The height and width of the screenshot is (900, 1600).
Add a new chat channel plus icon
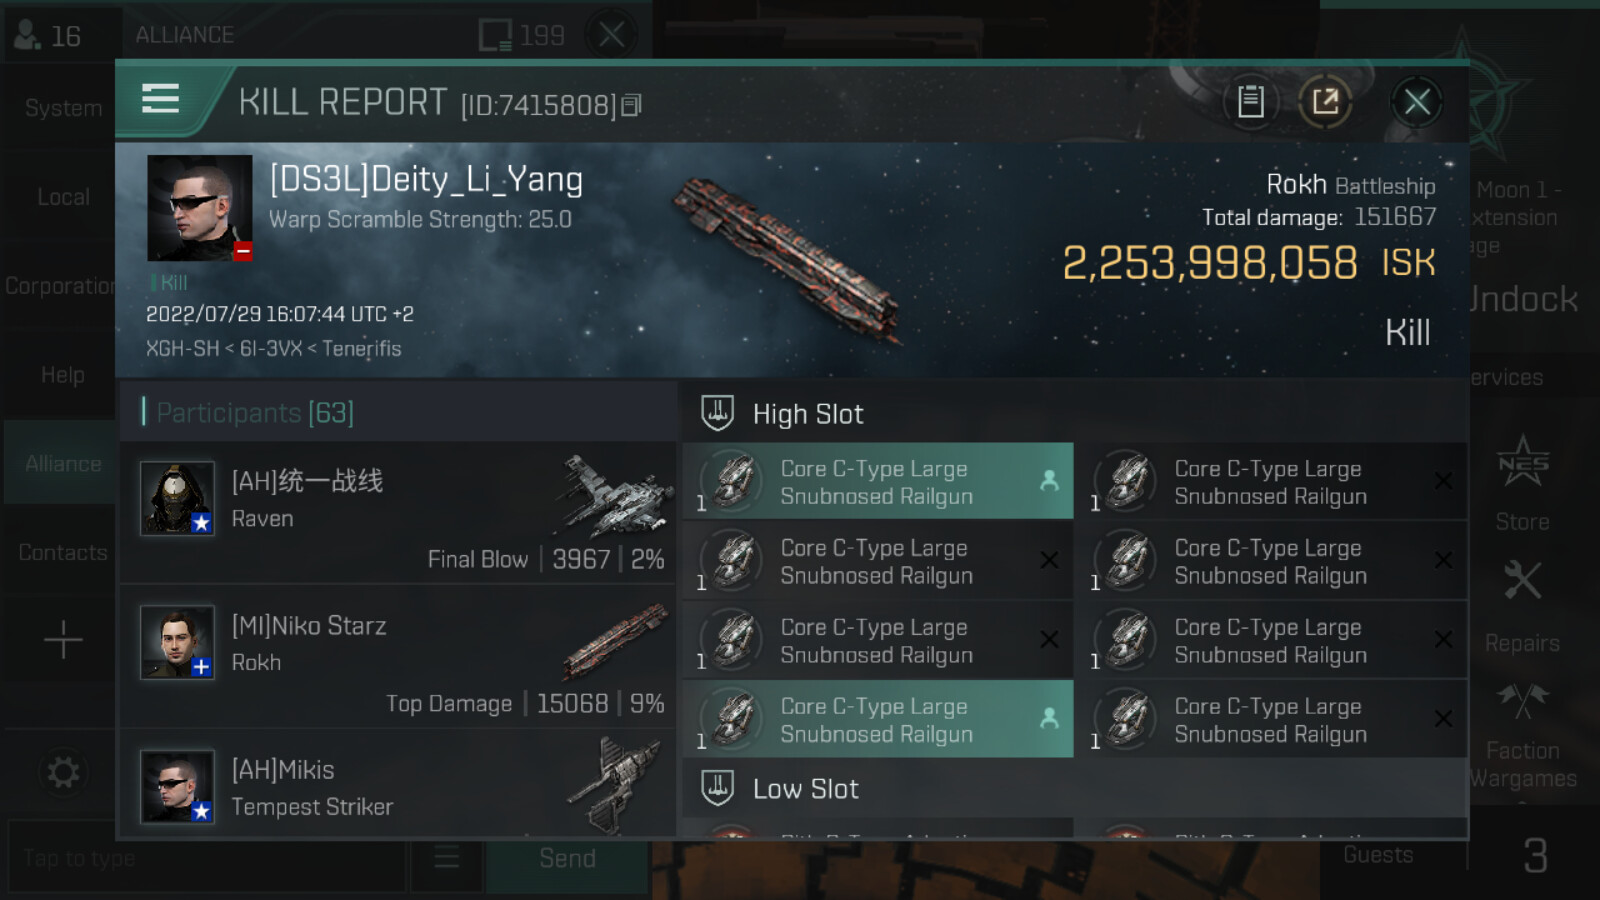pos(62,639)
